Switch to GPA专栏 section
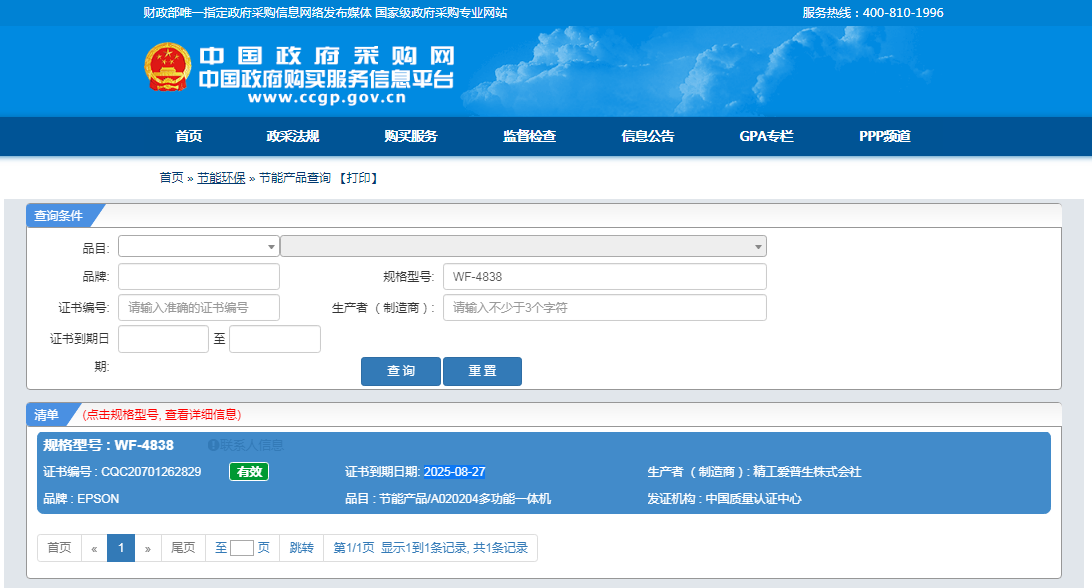 click(766, 136)
